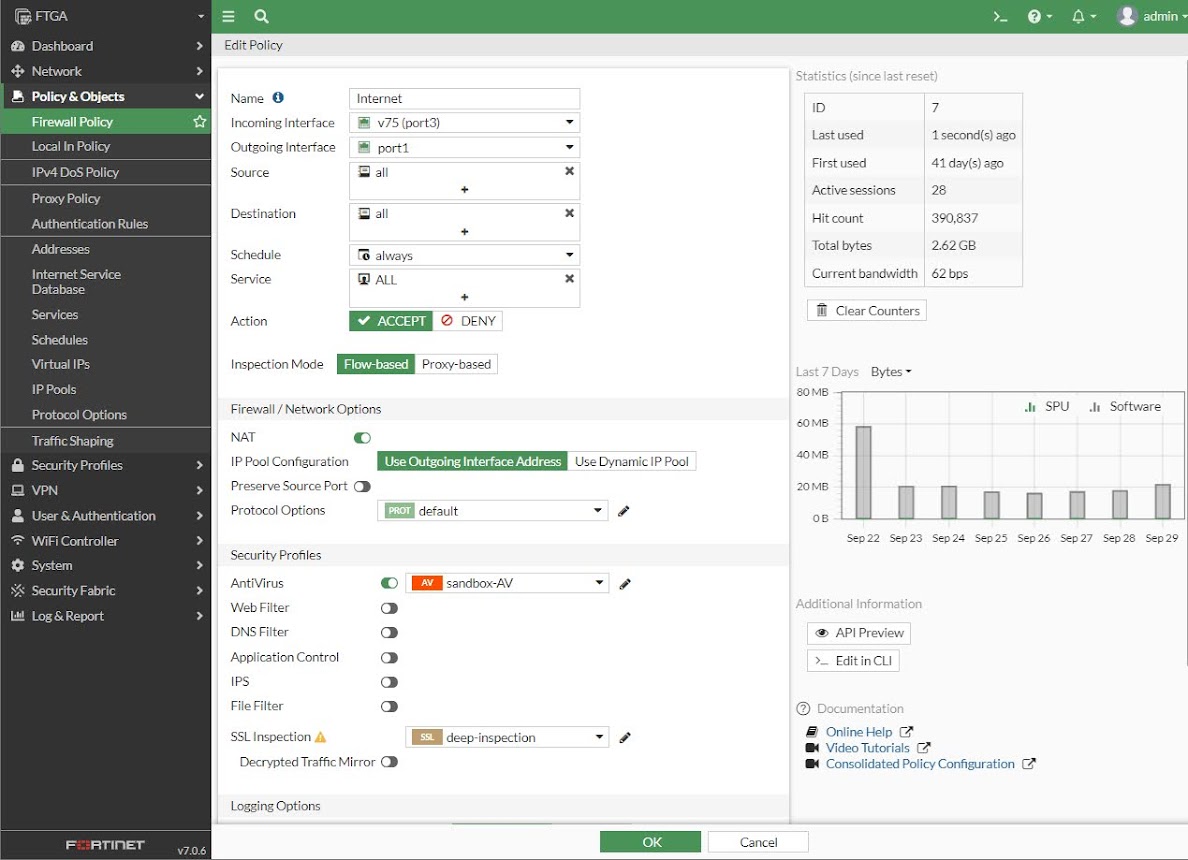Expand the Schedule always dropdown
This screenshot has width=1188, height=860.
click(464, 255)
